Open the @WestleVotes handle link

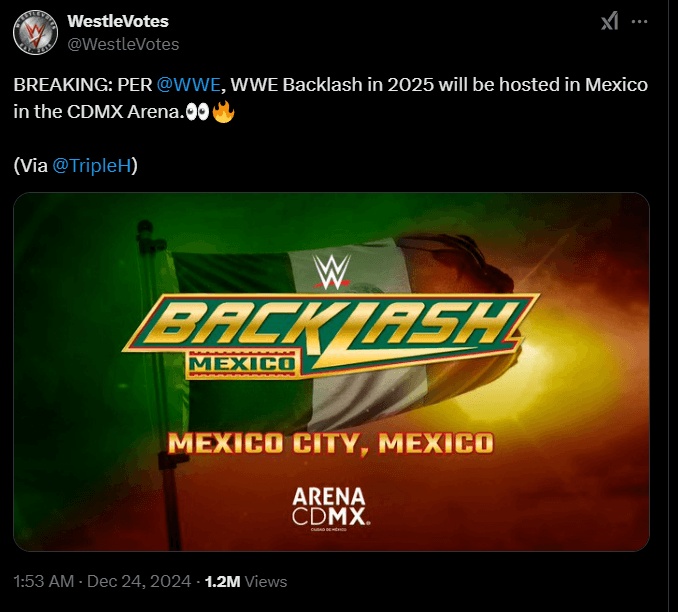(123, 44)
